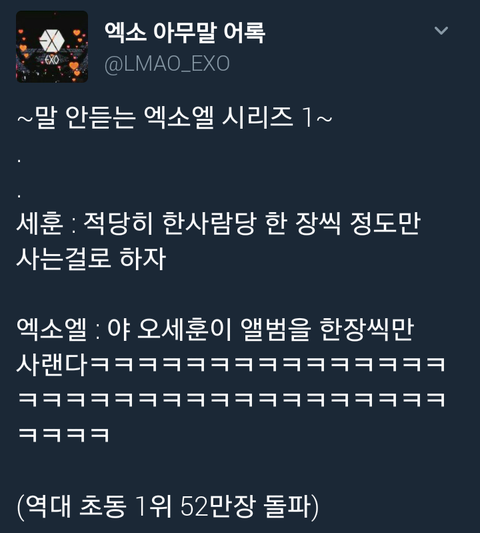Open the tweet options chevron menu
The height and width of the screenshot is (533, 480).
coord(441,31)
